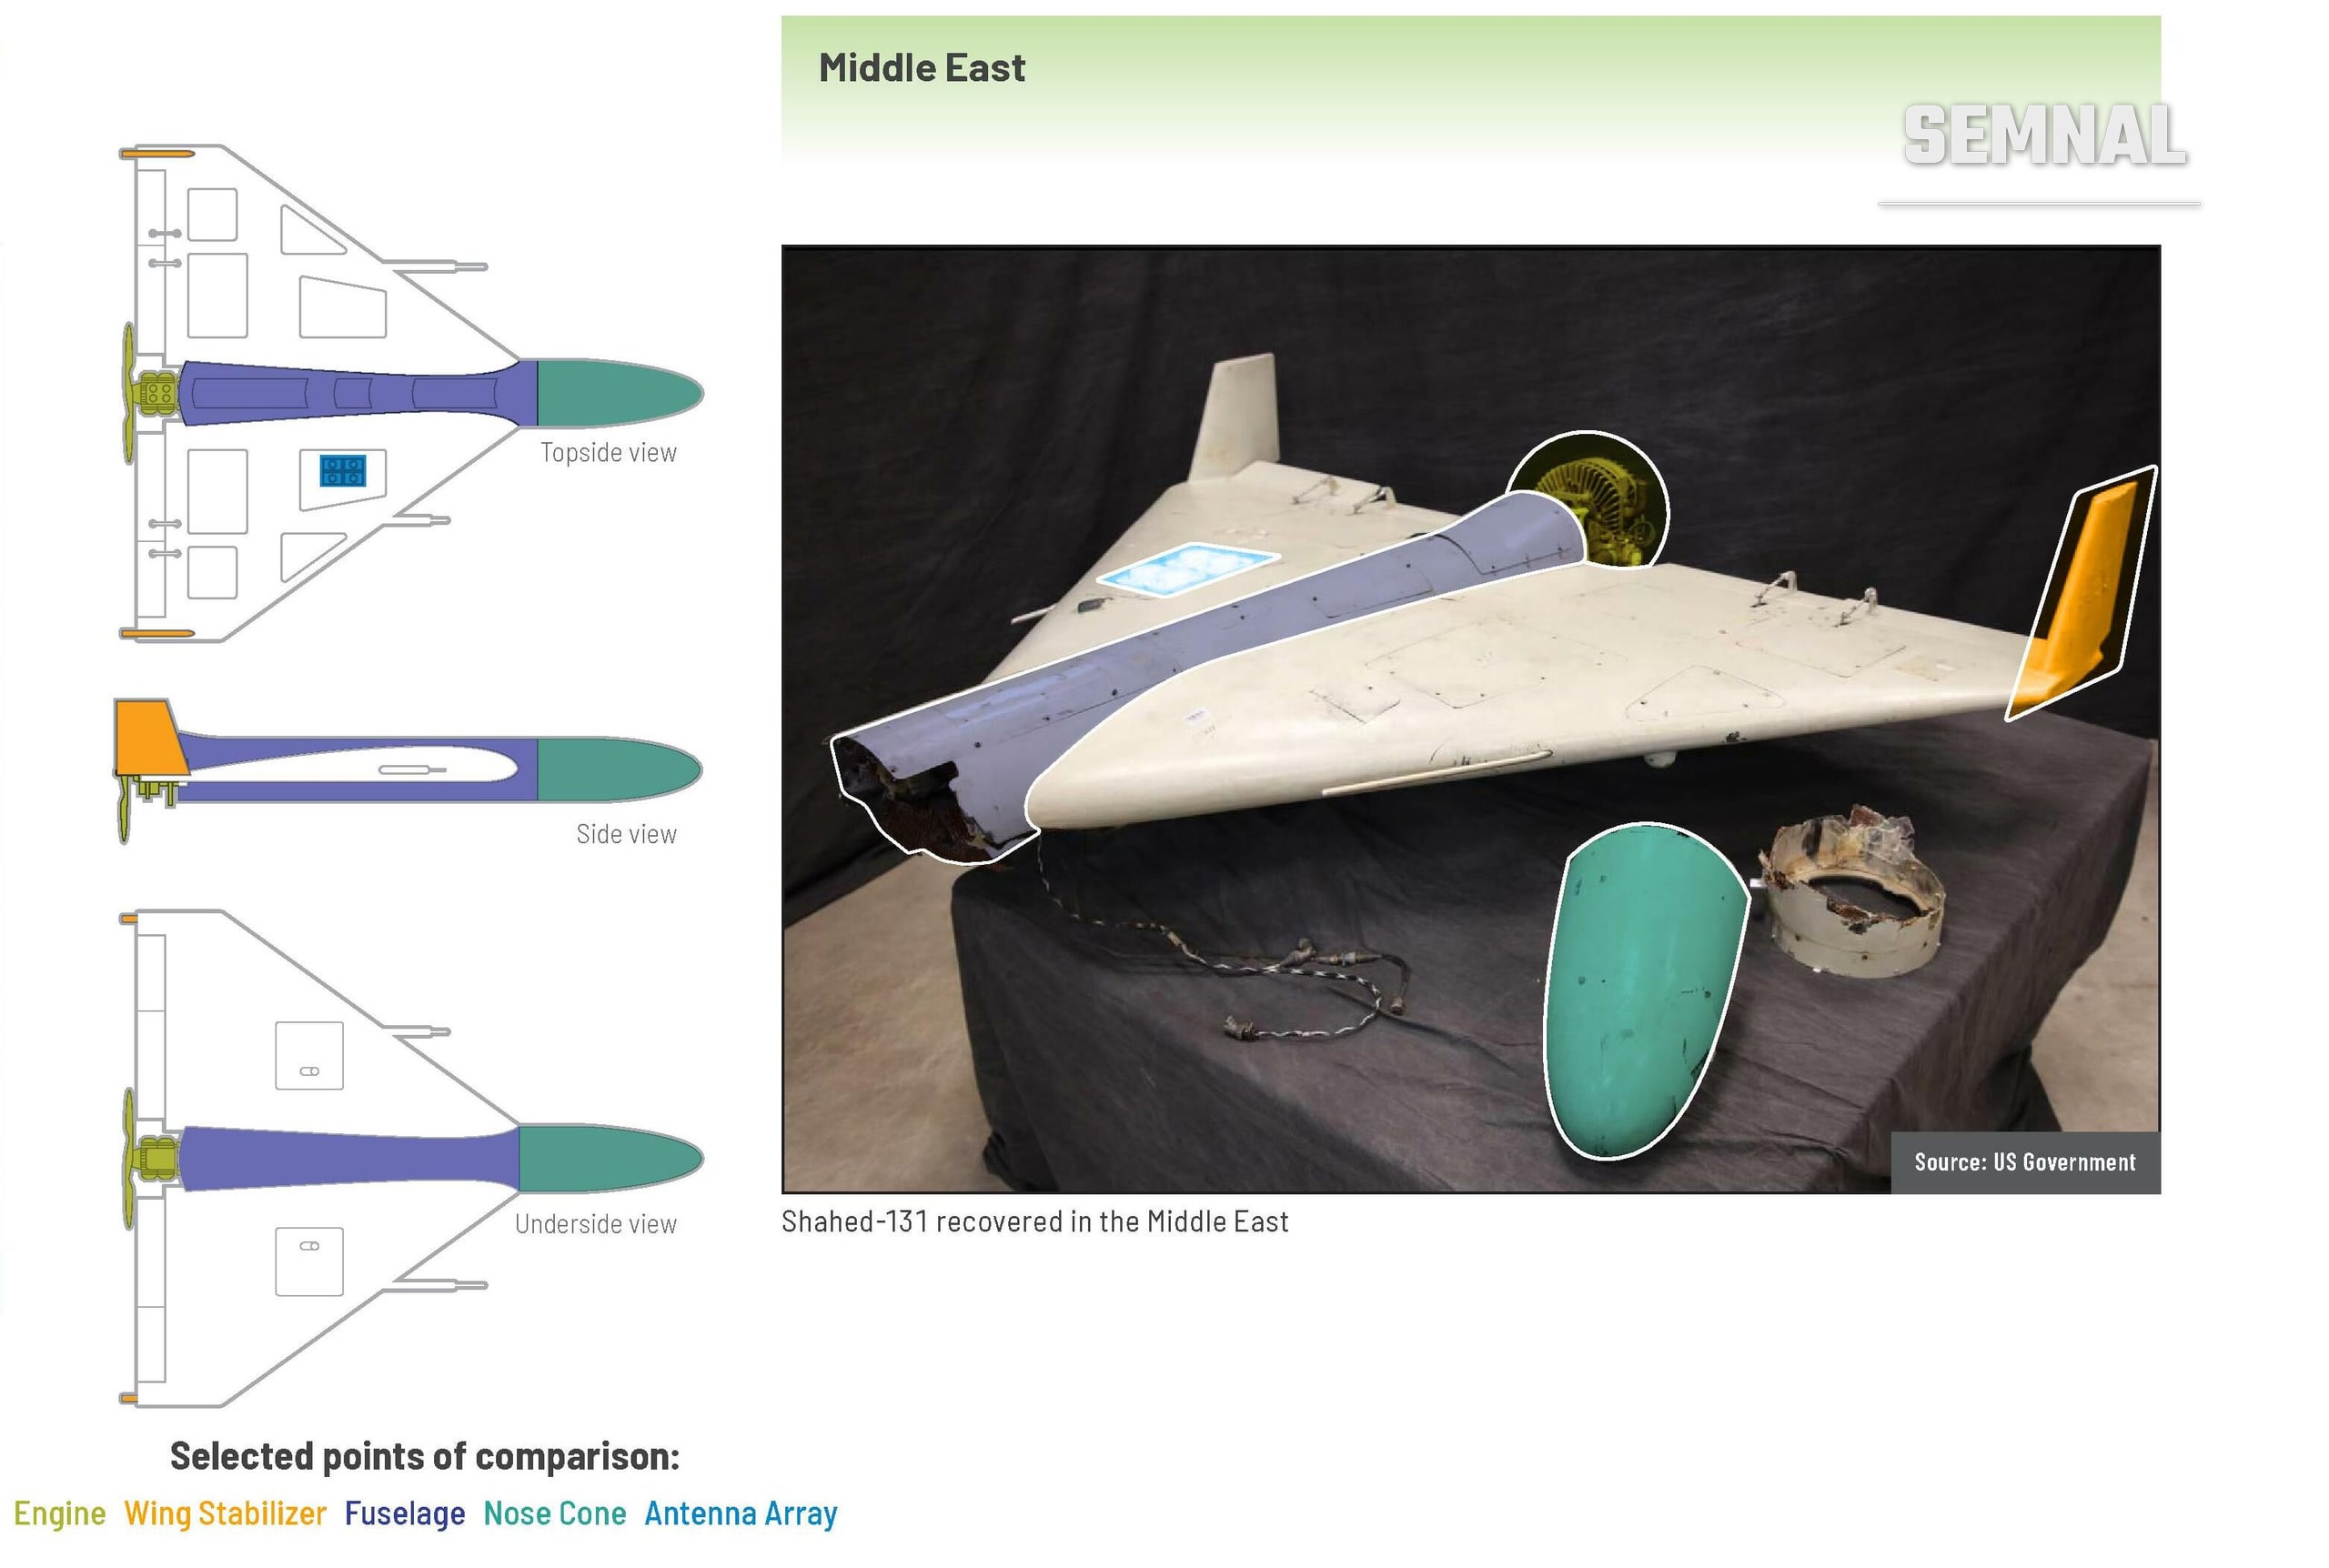Click the Topside view label

[x=608, y=452]
